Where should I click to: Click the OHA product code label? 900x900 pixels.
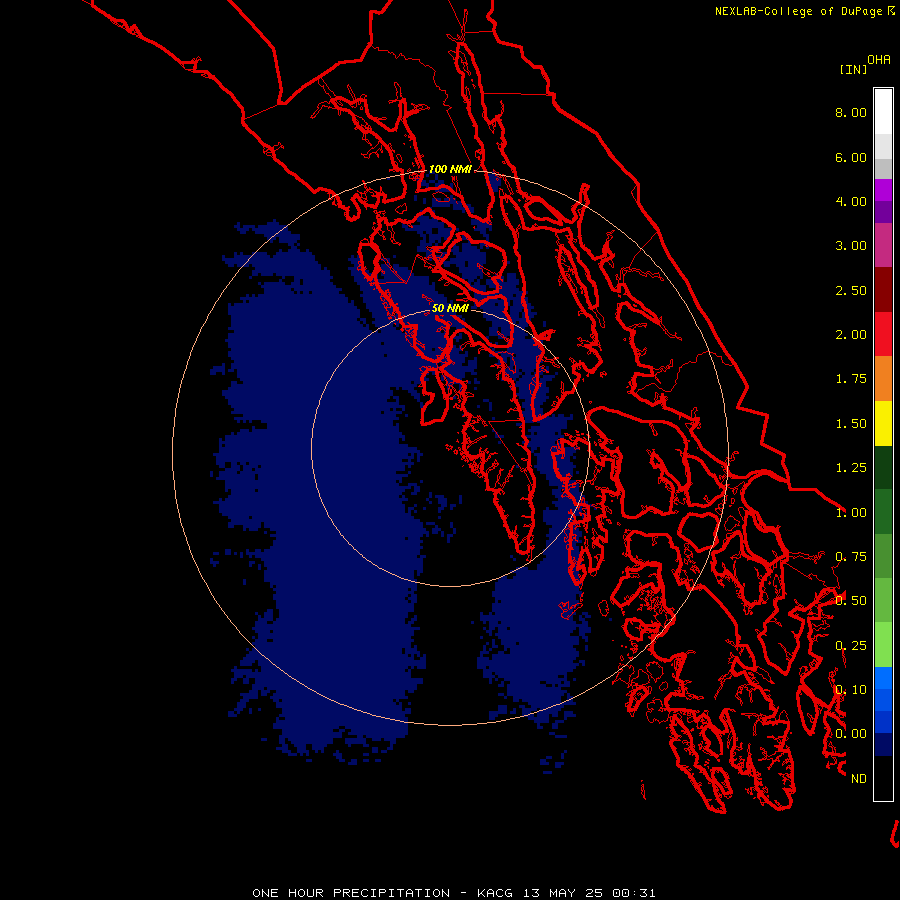(x=879, y=60)
